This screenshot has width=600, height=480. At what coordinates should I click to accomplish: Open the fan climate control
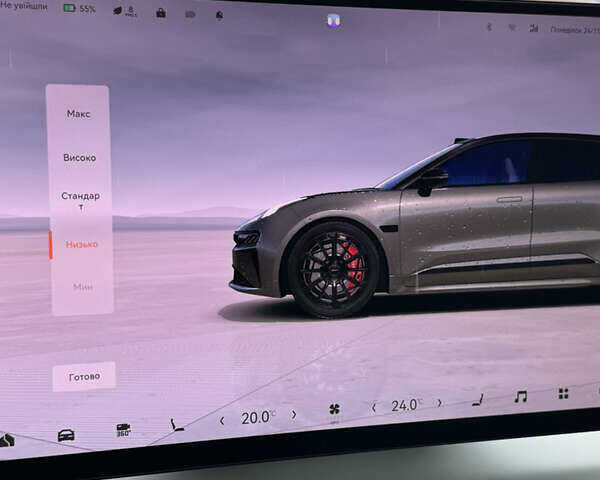tap(334, 410)
